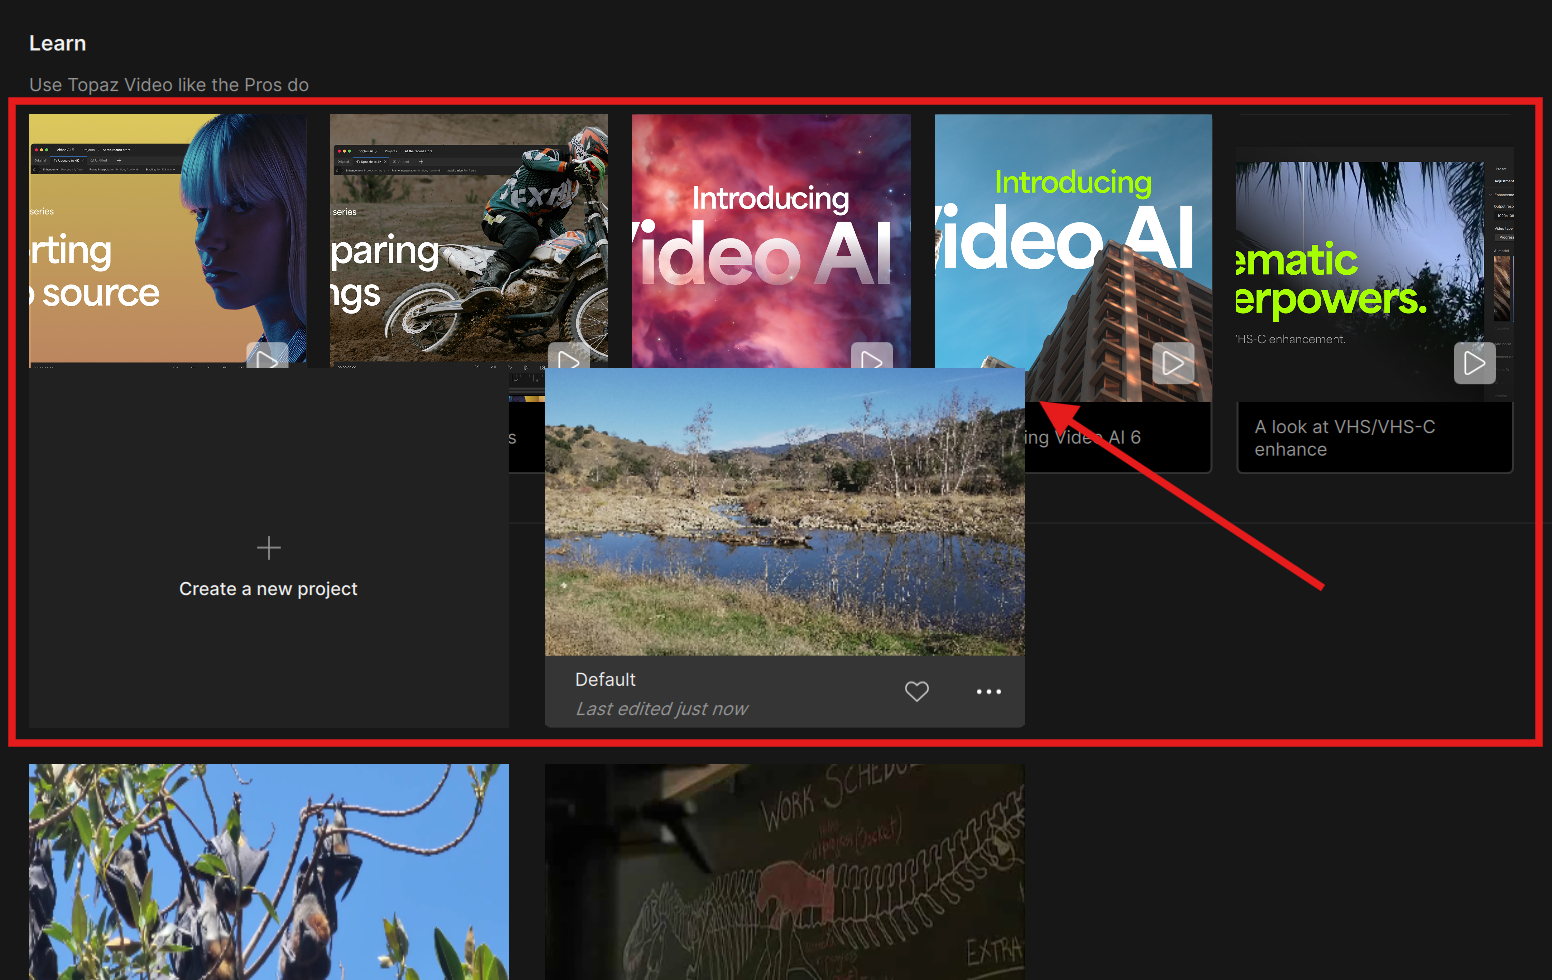
Task: Open the chalkboard dinosaur skeleton project
Action: tap(784, 871)
